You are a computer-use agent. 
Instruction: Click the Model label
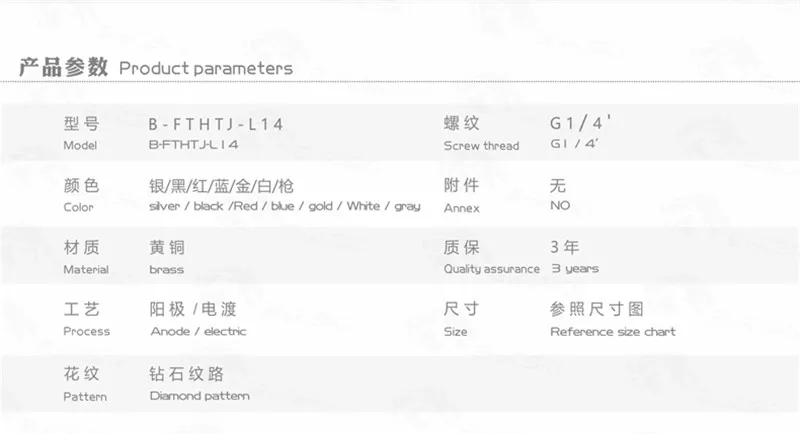point(80,145)
